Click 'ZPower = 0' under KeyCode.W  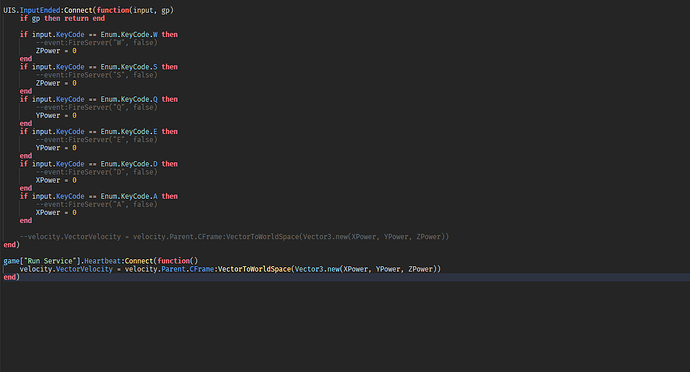(x=56, y=51)
